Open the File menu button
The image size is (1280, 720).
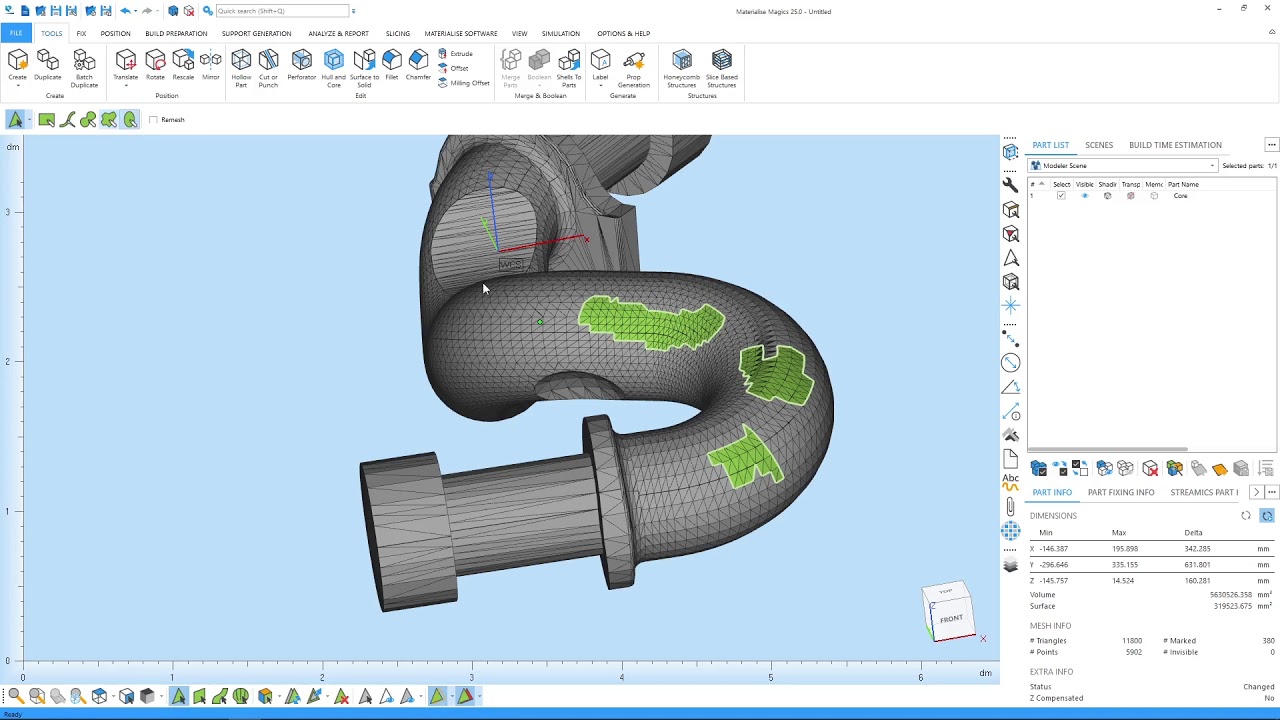[x=16, y=34]
